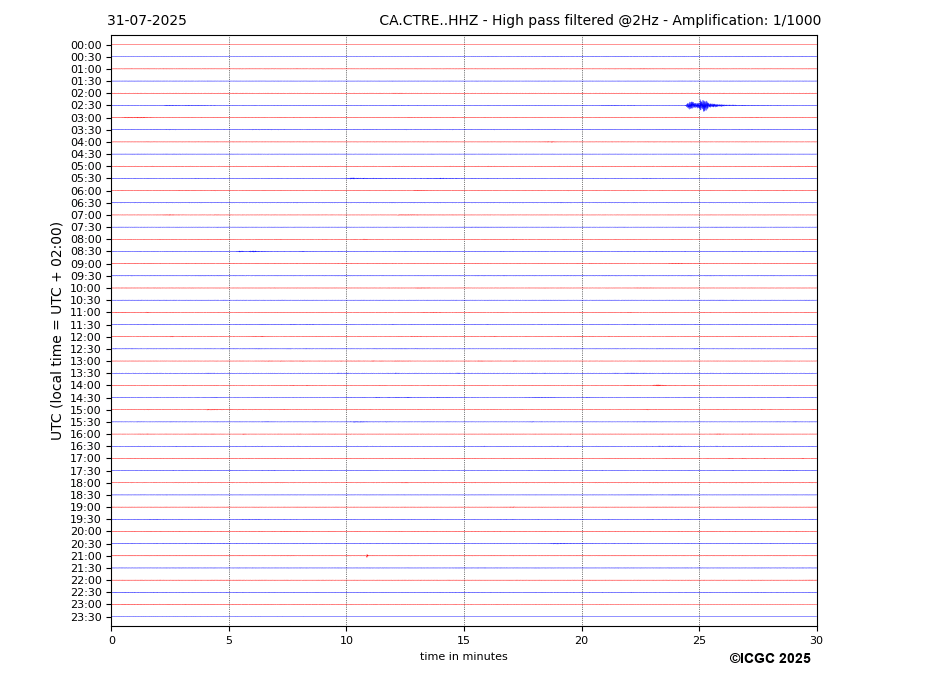Click the x-axis tick label 15
The image size is (927, 696).
coord(464,640)
